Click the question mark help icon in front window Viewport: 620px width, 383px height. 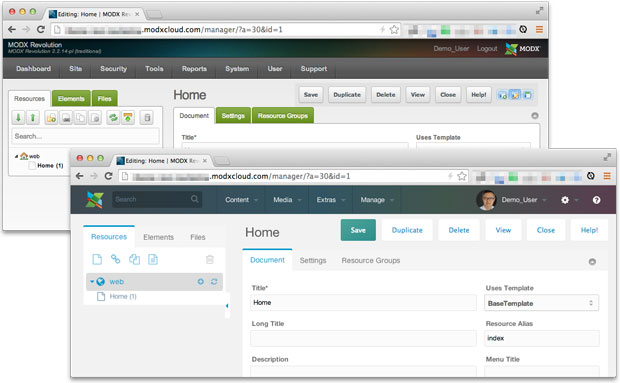[597, 200]
